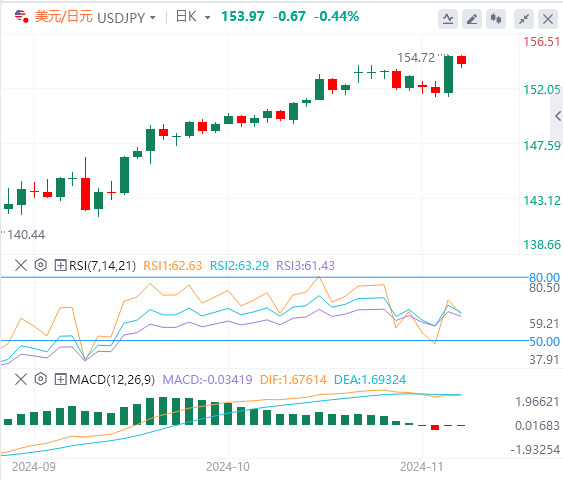Image resolution: width=563 pixels, height=480 pixels.
Task: Click the MACD(12,26,9) indicator label
Action: 112,379
